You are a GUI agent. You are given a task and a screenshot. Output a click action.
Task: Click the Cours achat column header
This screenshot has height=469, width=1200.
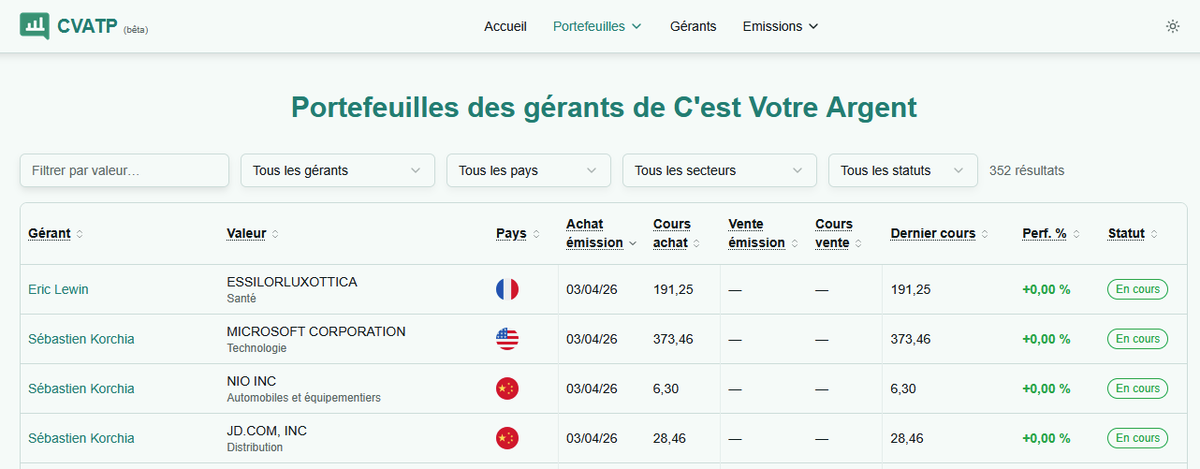click(x=673, y=234)
